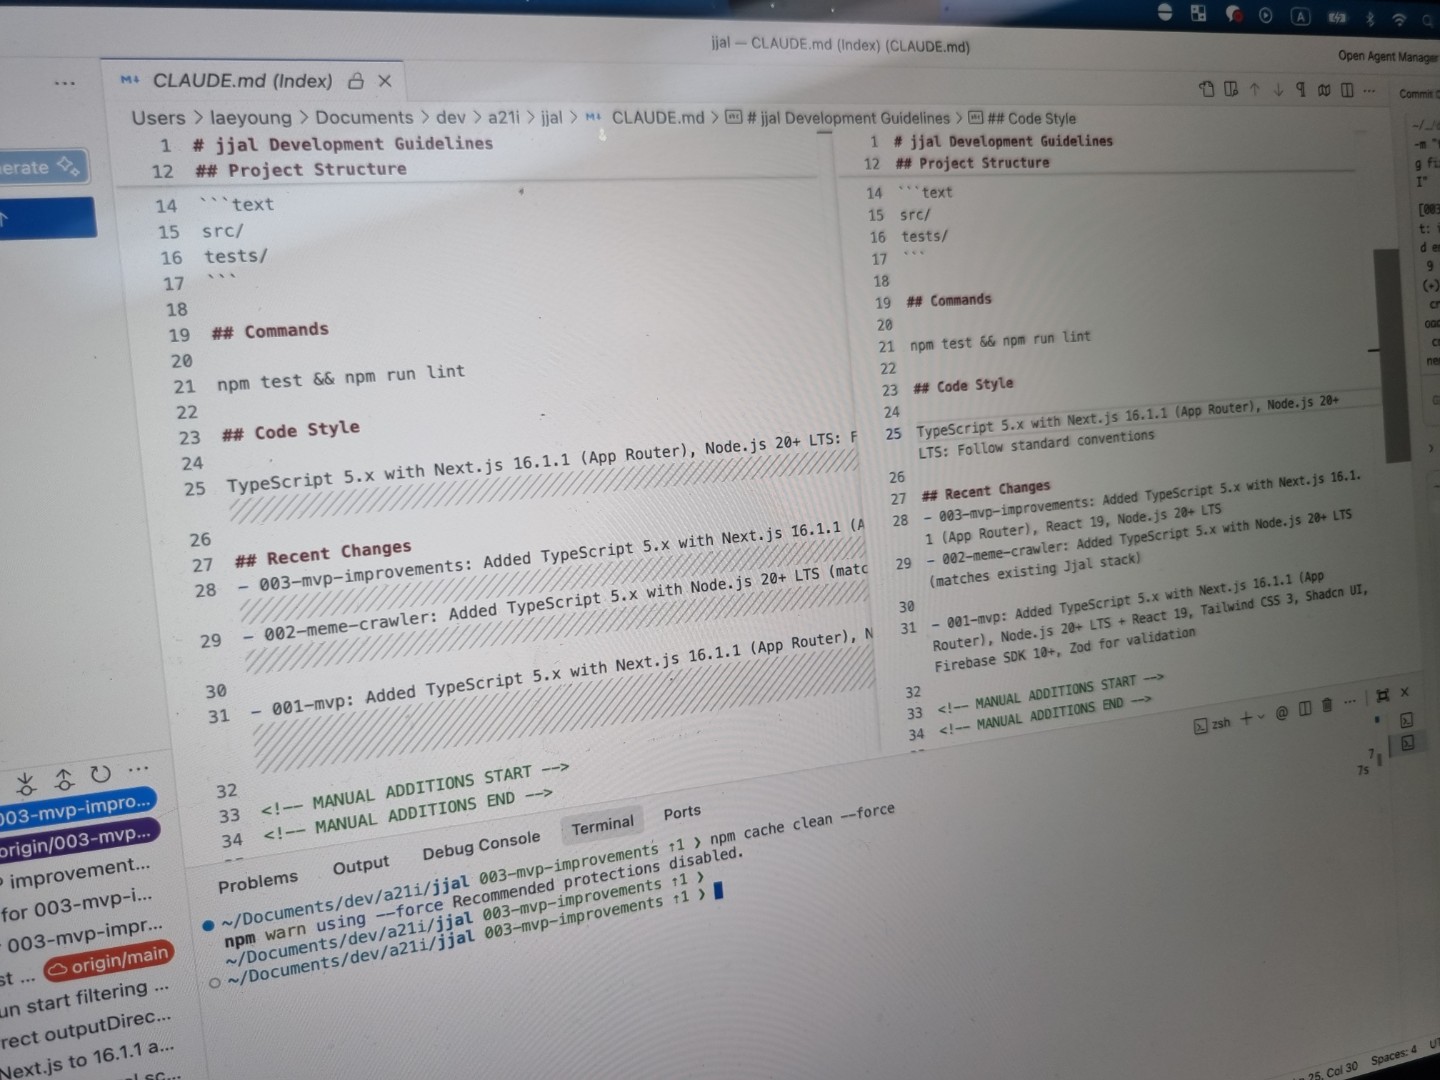Open the new terminal launch profile dropdown

(x=1260, y=716)
